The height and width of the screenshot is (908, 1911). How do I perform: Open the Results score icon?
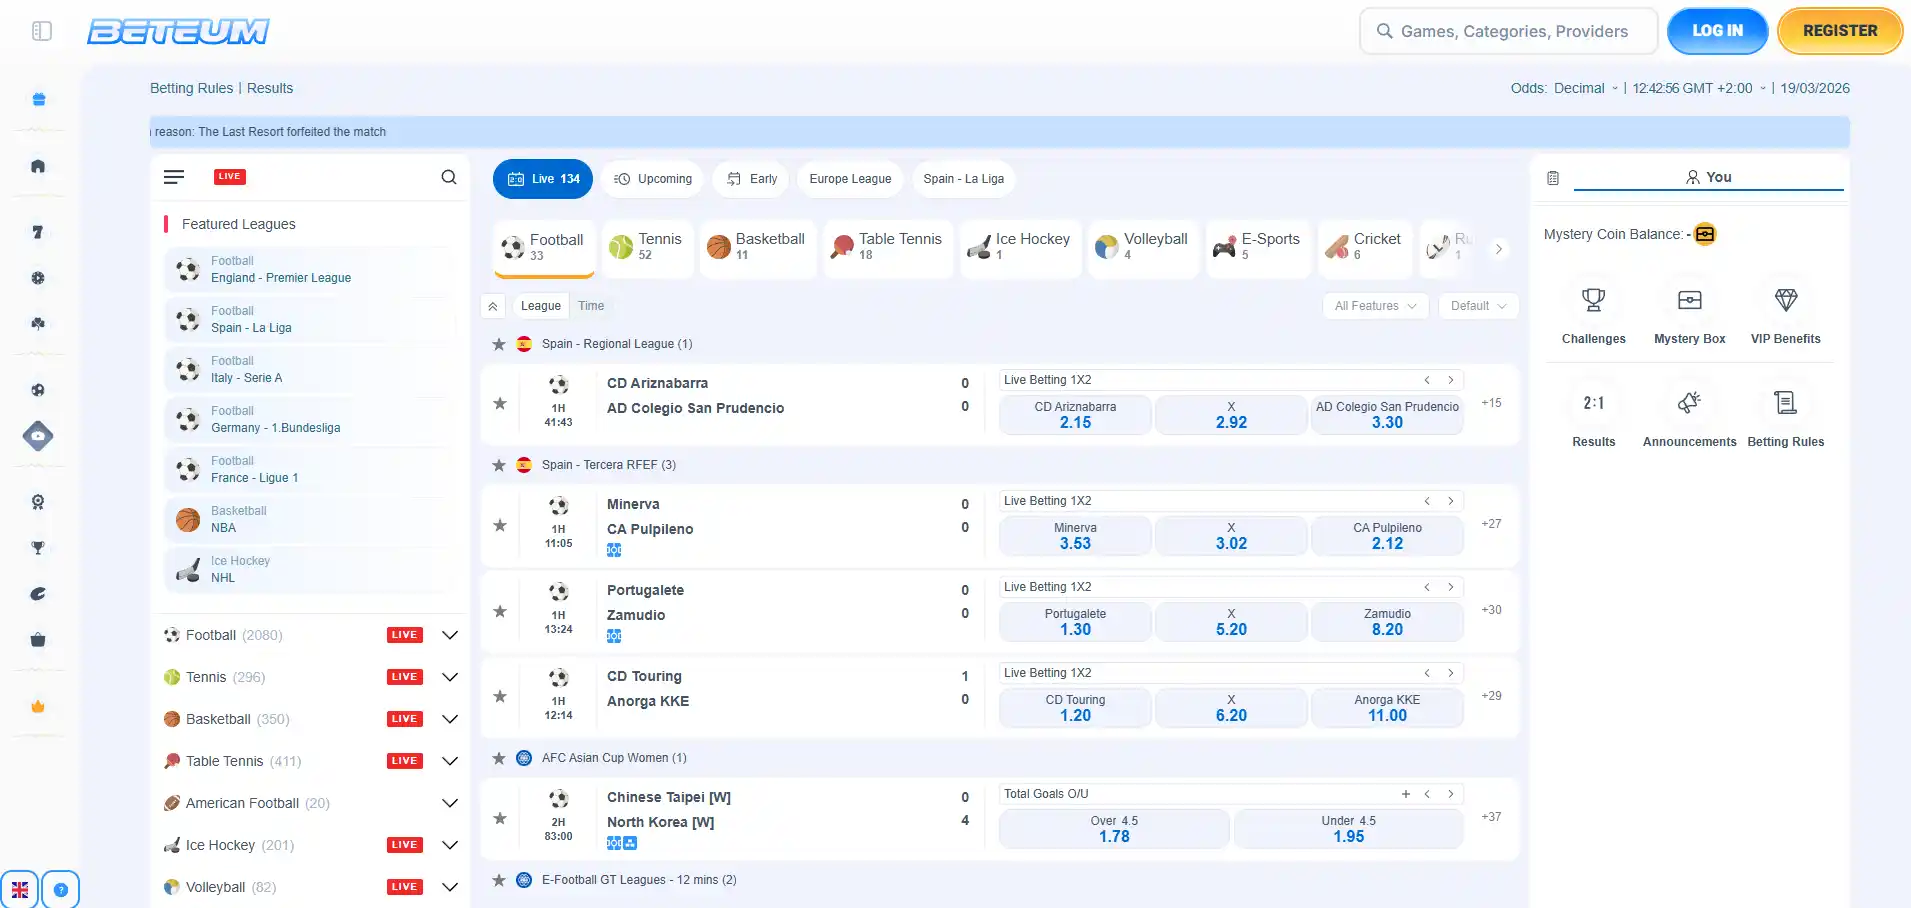[1594, 403]
